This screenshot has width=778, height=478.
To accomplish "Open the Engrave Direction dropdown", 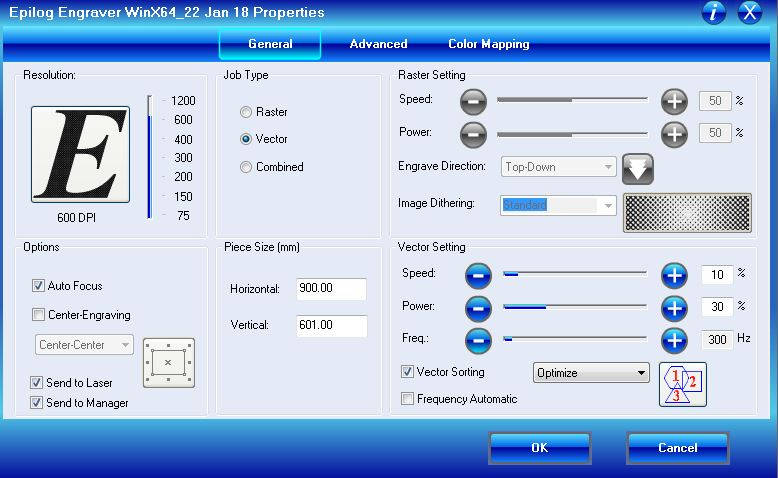I will (559, 167).
